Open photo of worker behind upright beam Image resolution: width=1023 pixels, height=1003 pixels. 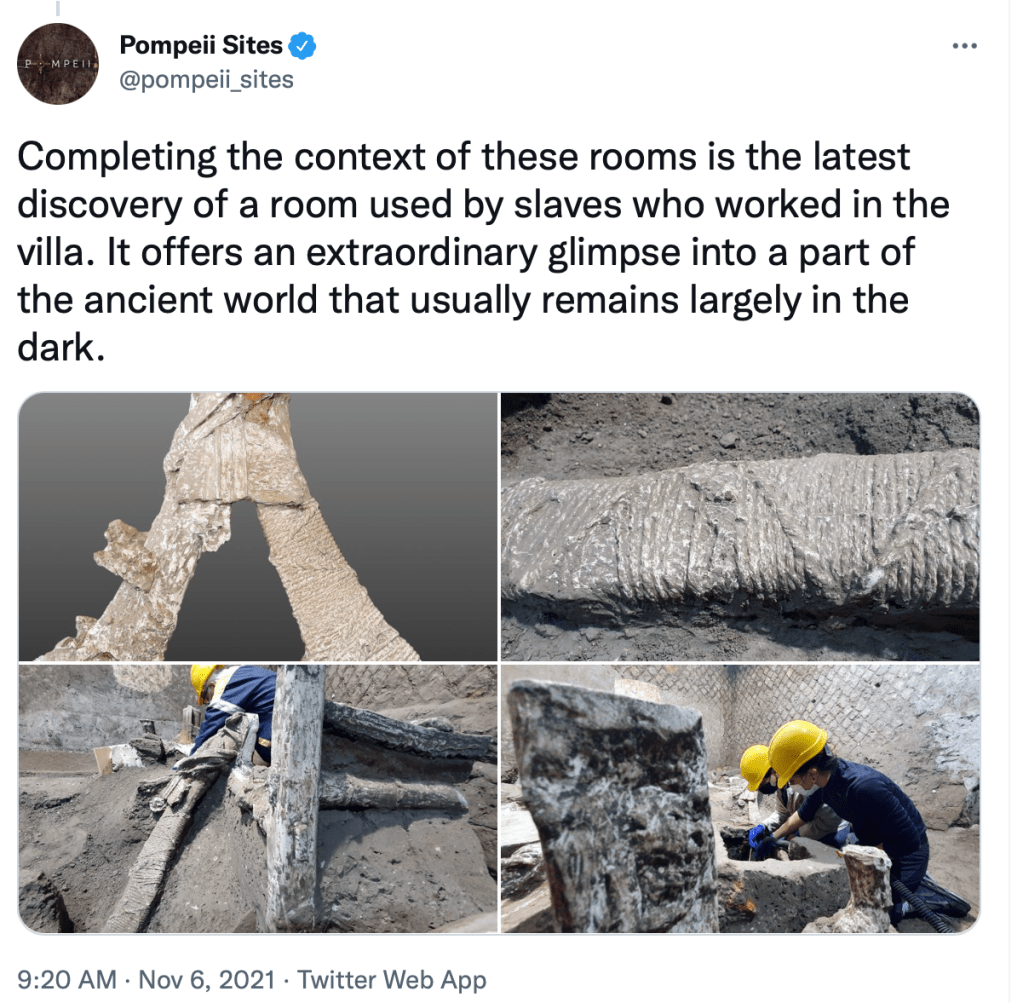coord(258,799)
